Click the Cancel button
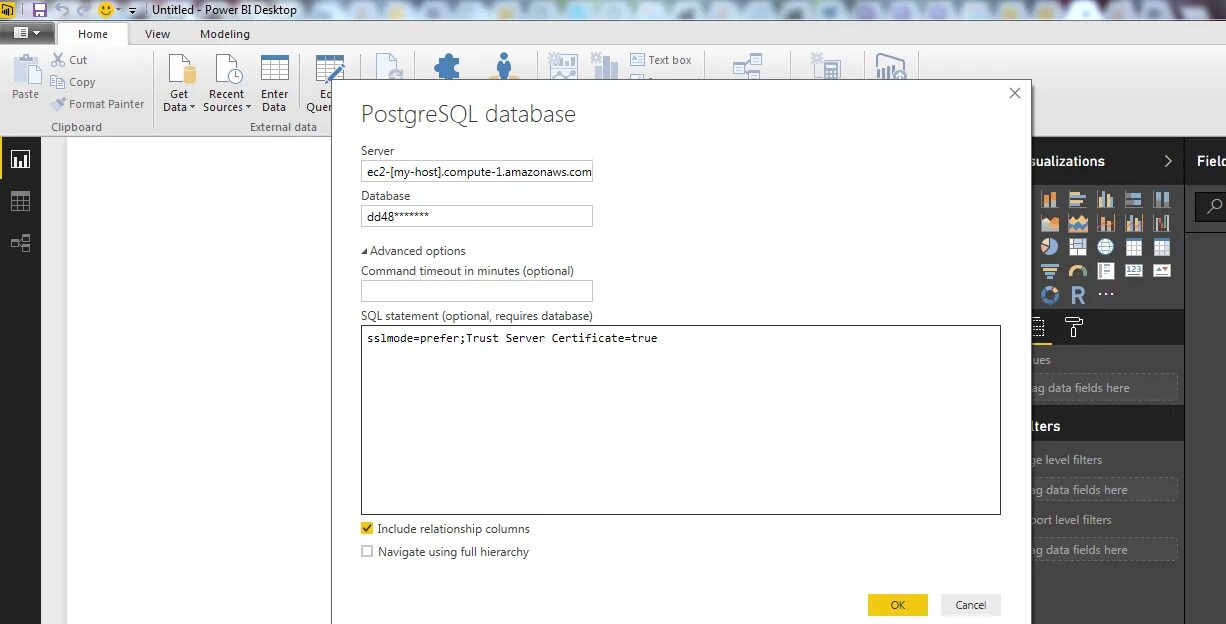The image size is (1226, 624). 971,605
